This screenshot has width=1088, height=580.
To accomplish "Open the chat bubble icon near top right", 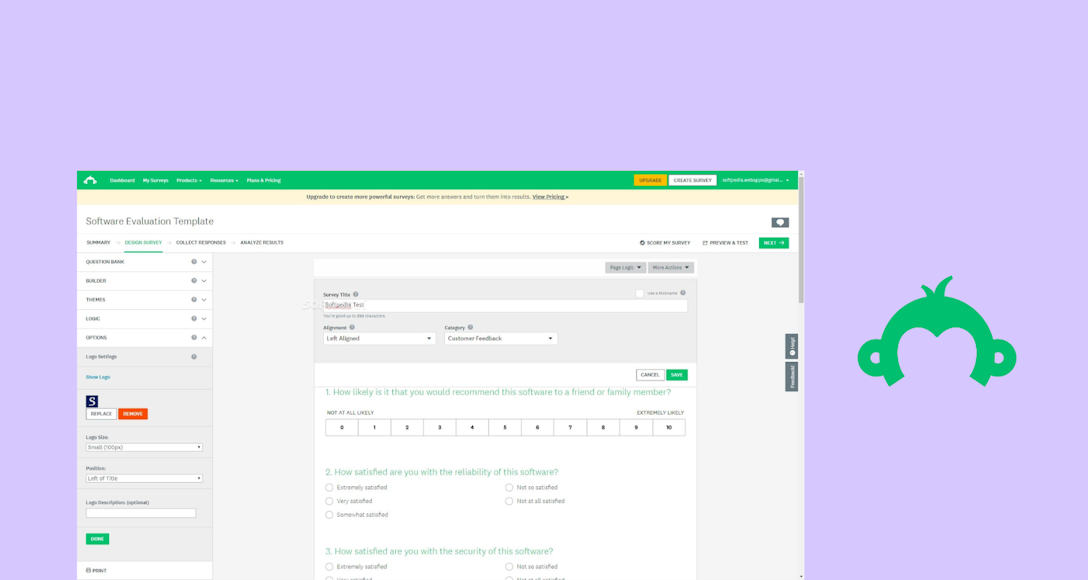I will click(780, 221).
